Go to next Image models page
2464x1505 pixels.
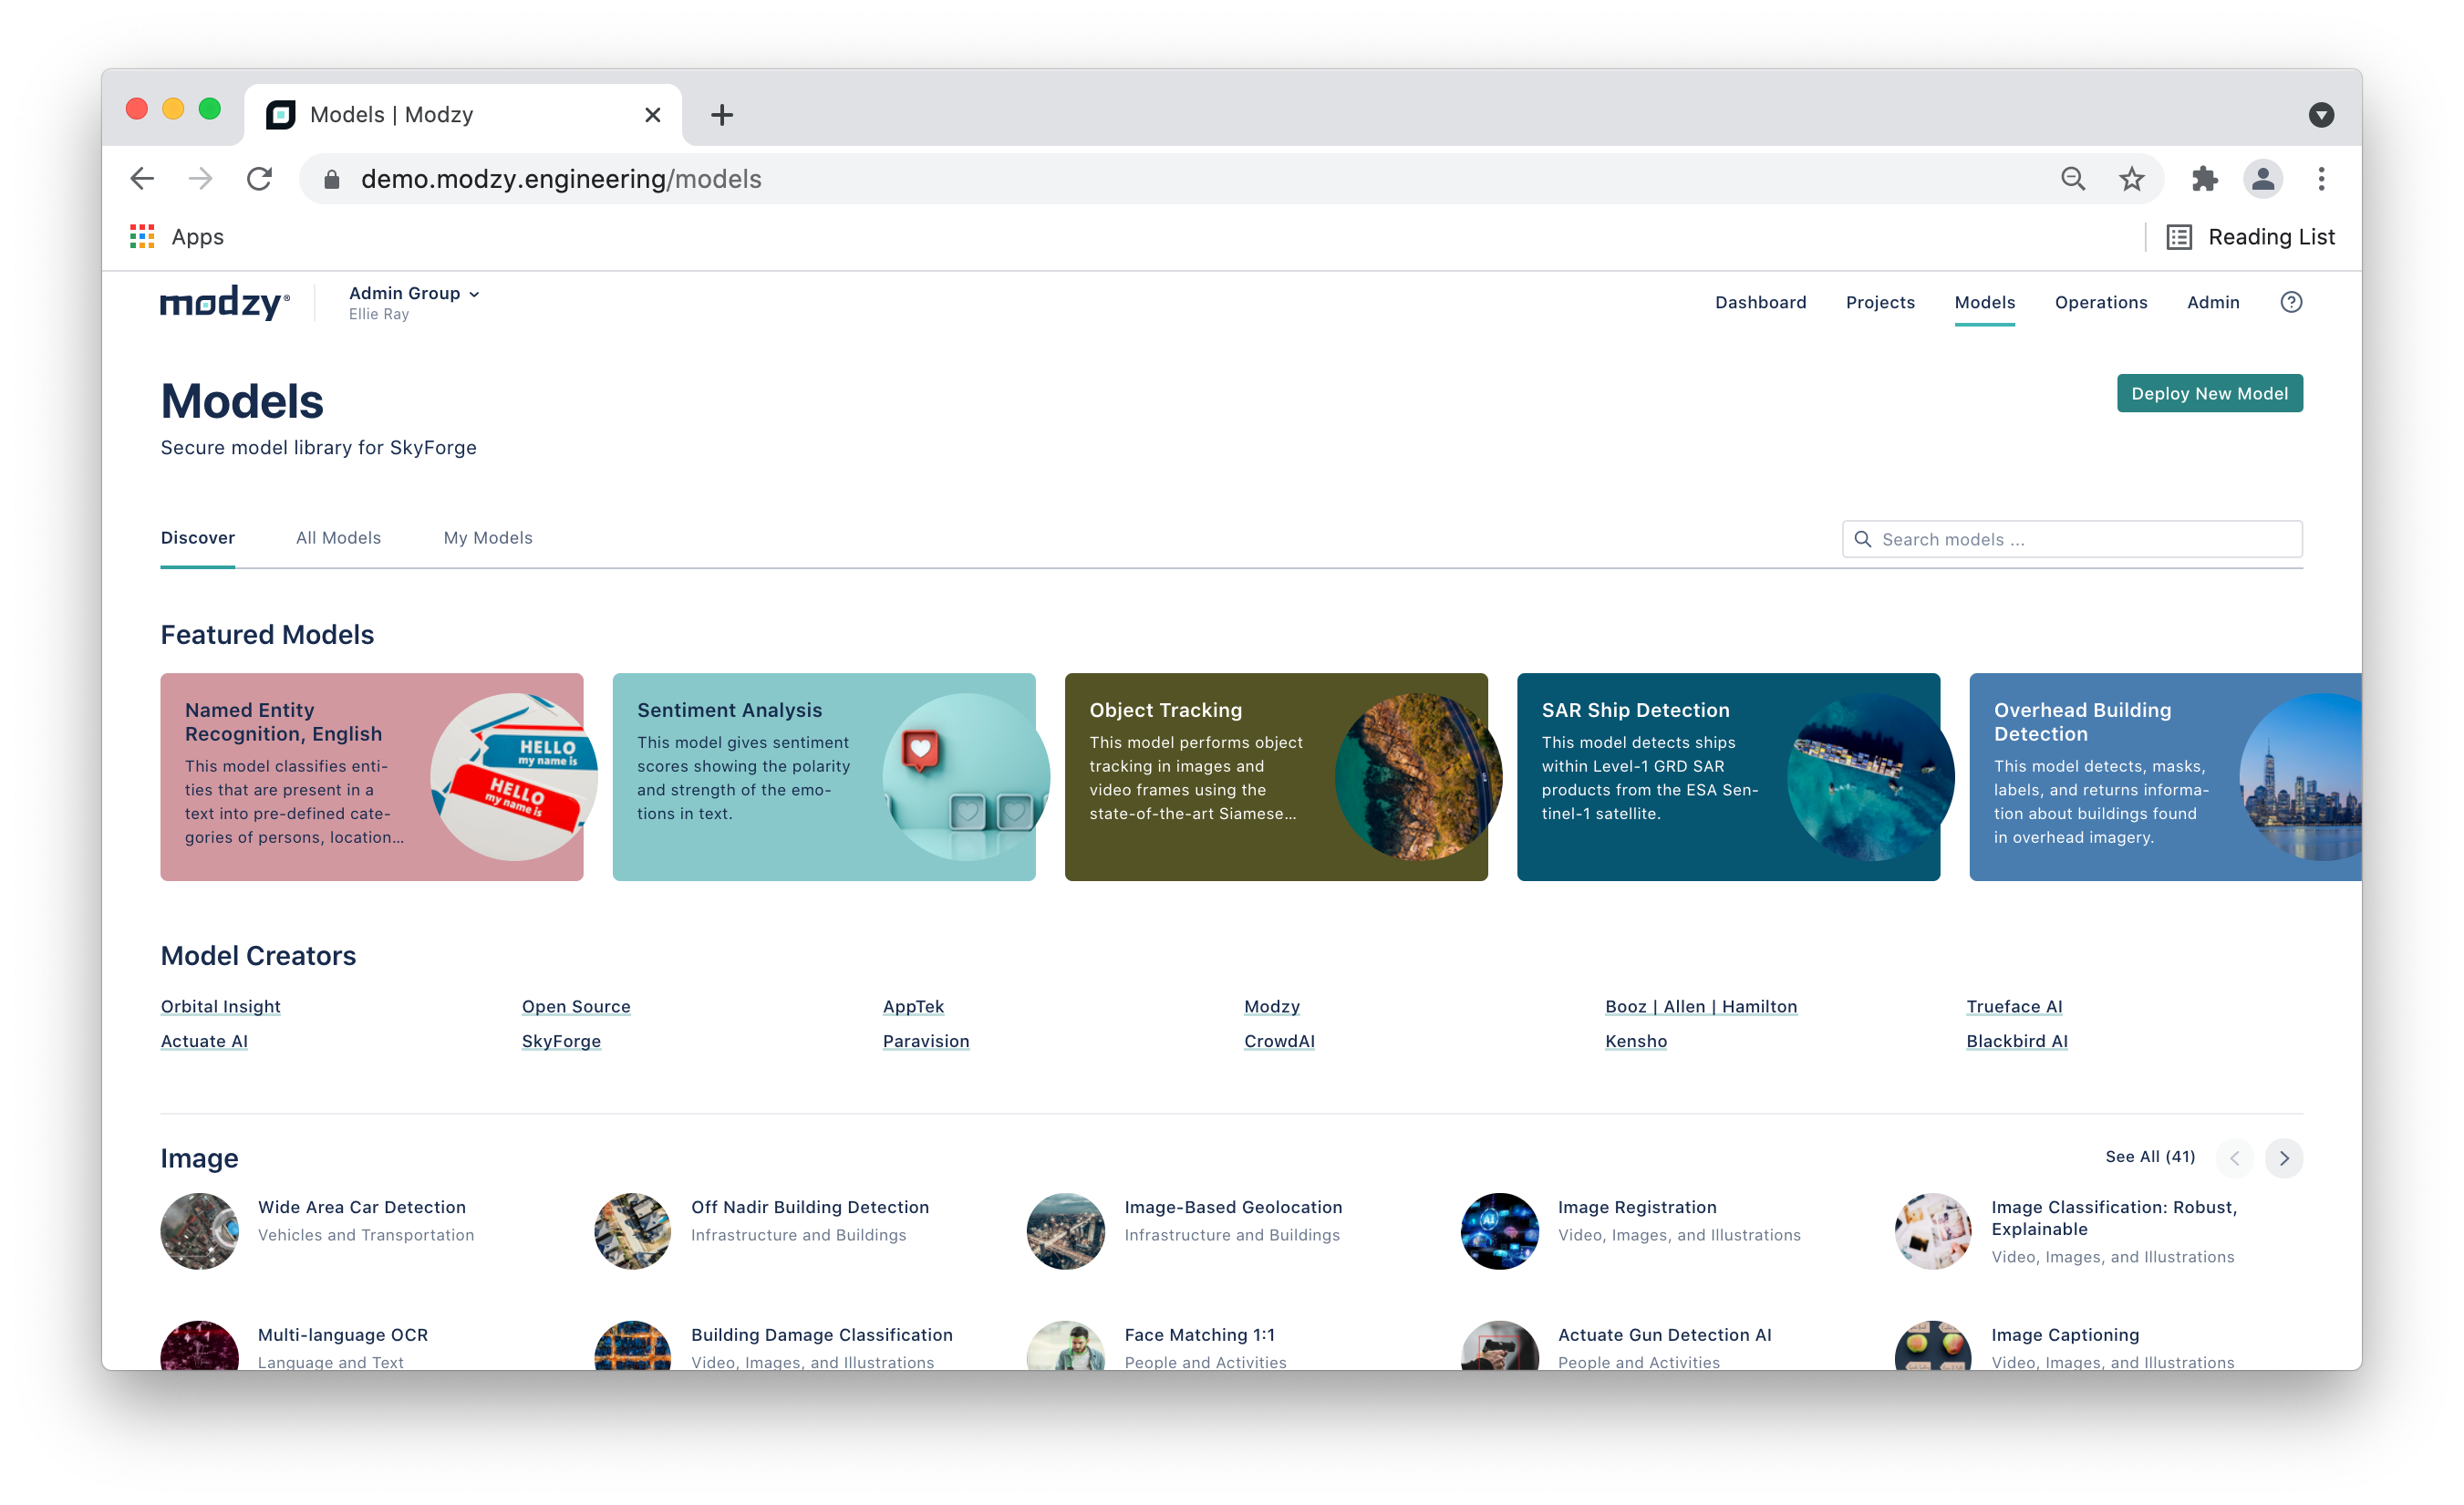click(2283, 1158)
